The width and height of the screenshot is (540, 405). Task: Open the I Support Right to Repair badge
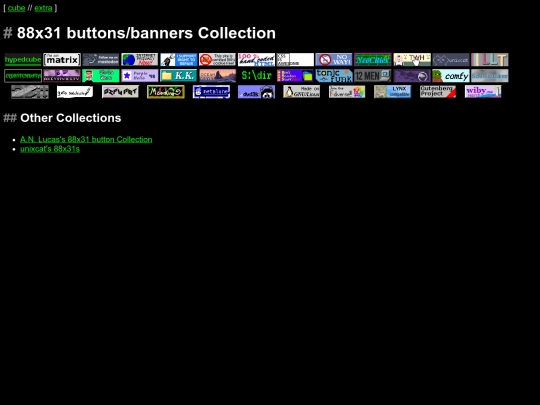tap(179, 60)
